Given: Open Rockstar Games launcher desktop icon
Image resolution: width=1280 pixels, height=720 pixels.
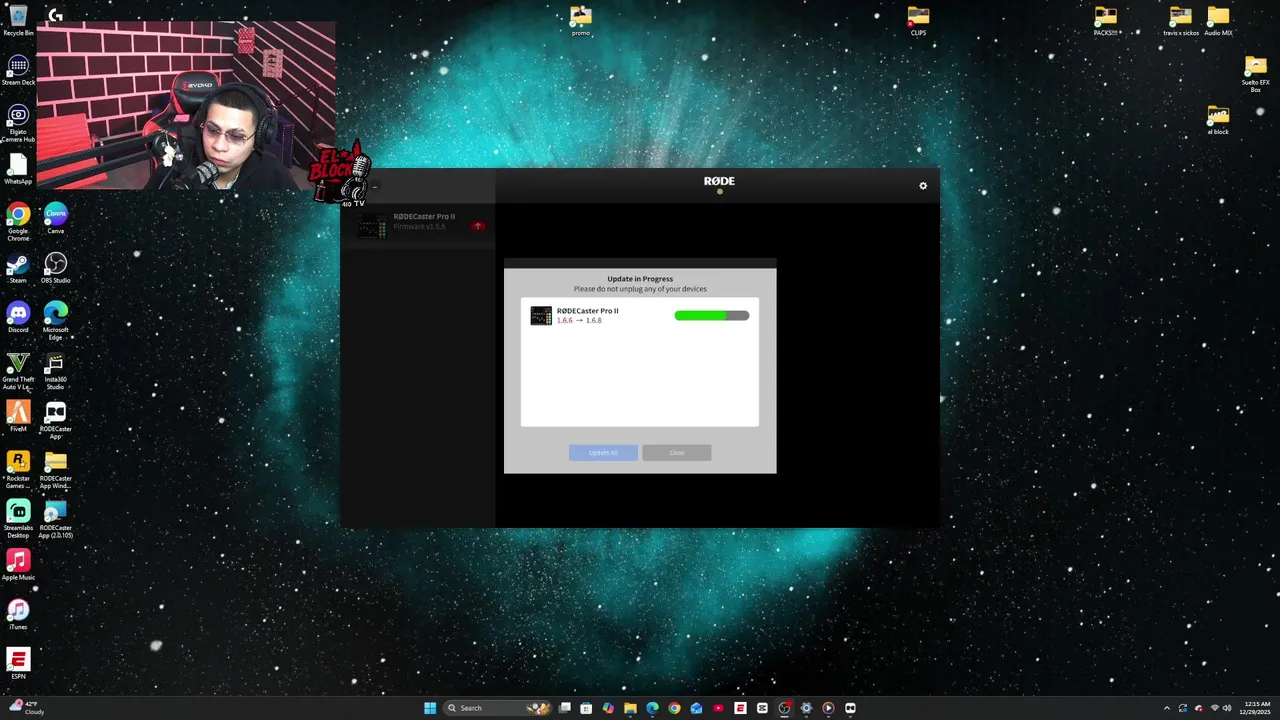Looking at the screenshot, I should point(18,469).
